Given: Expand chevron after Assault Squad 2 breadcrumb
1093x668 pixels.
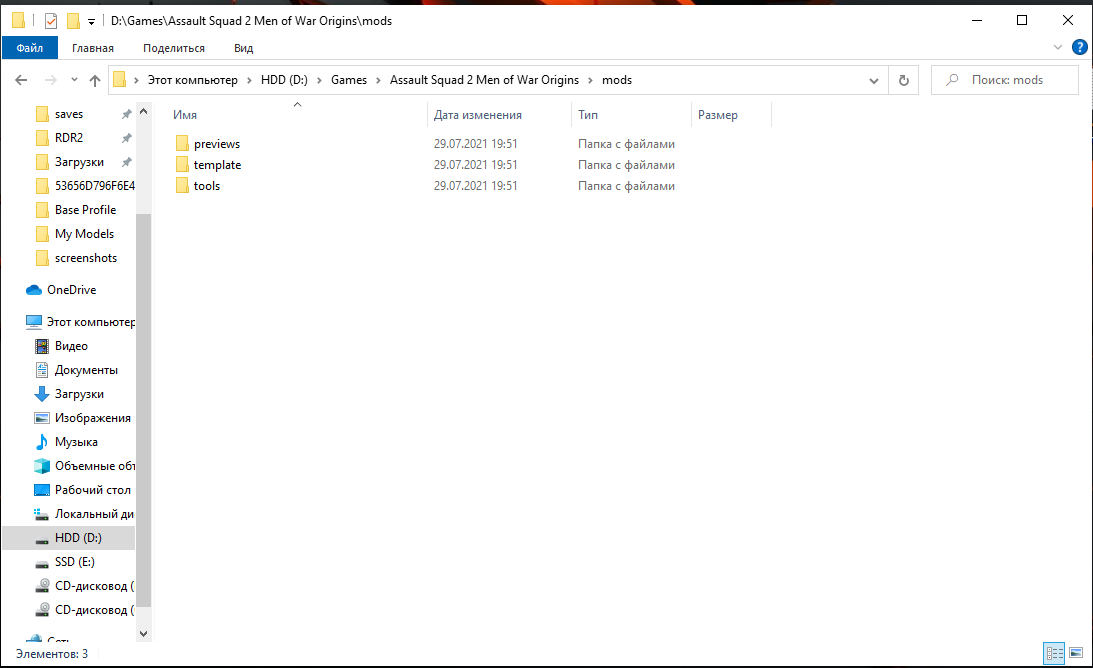Looking at the screenshot, I should 590,80.
